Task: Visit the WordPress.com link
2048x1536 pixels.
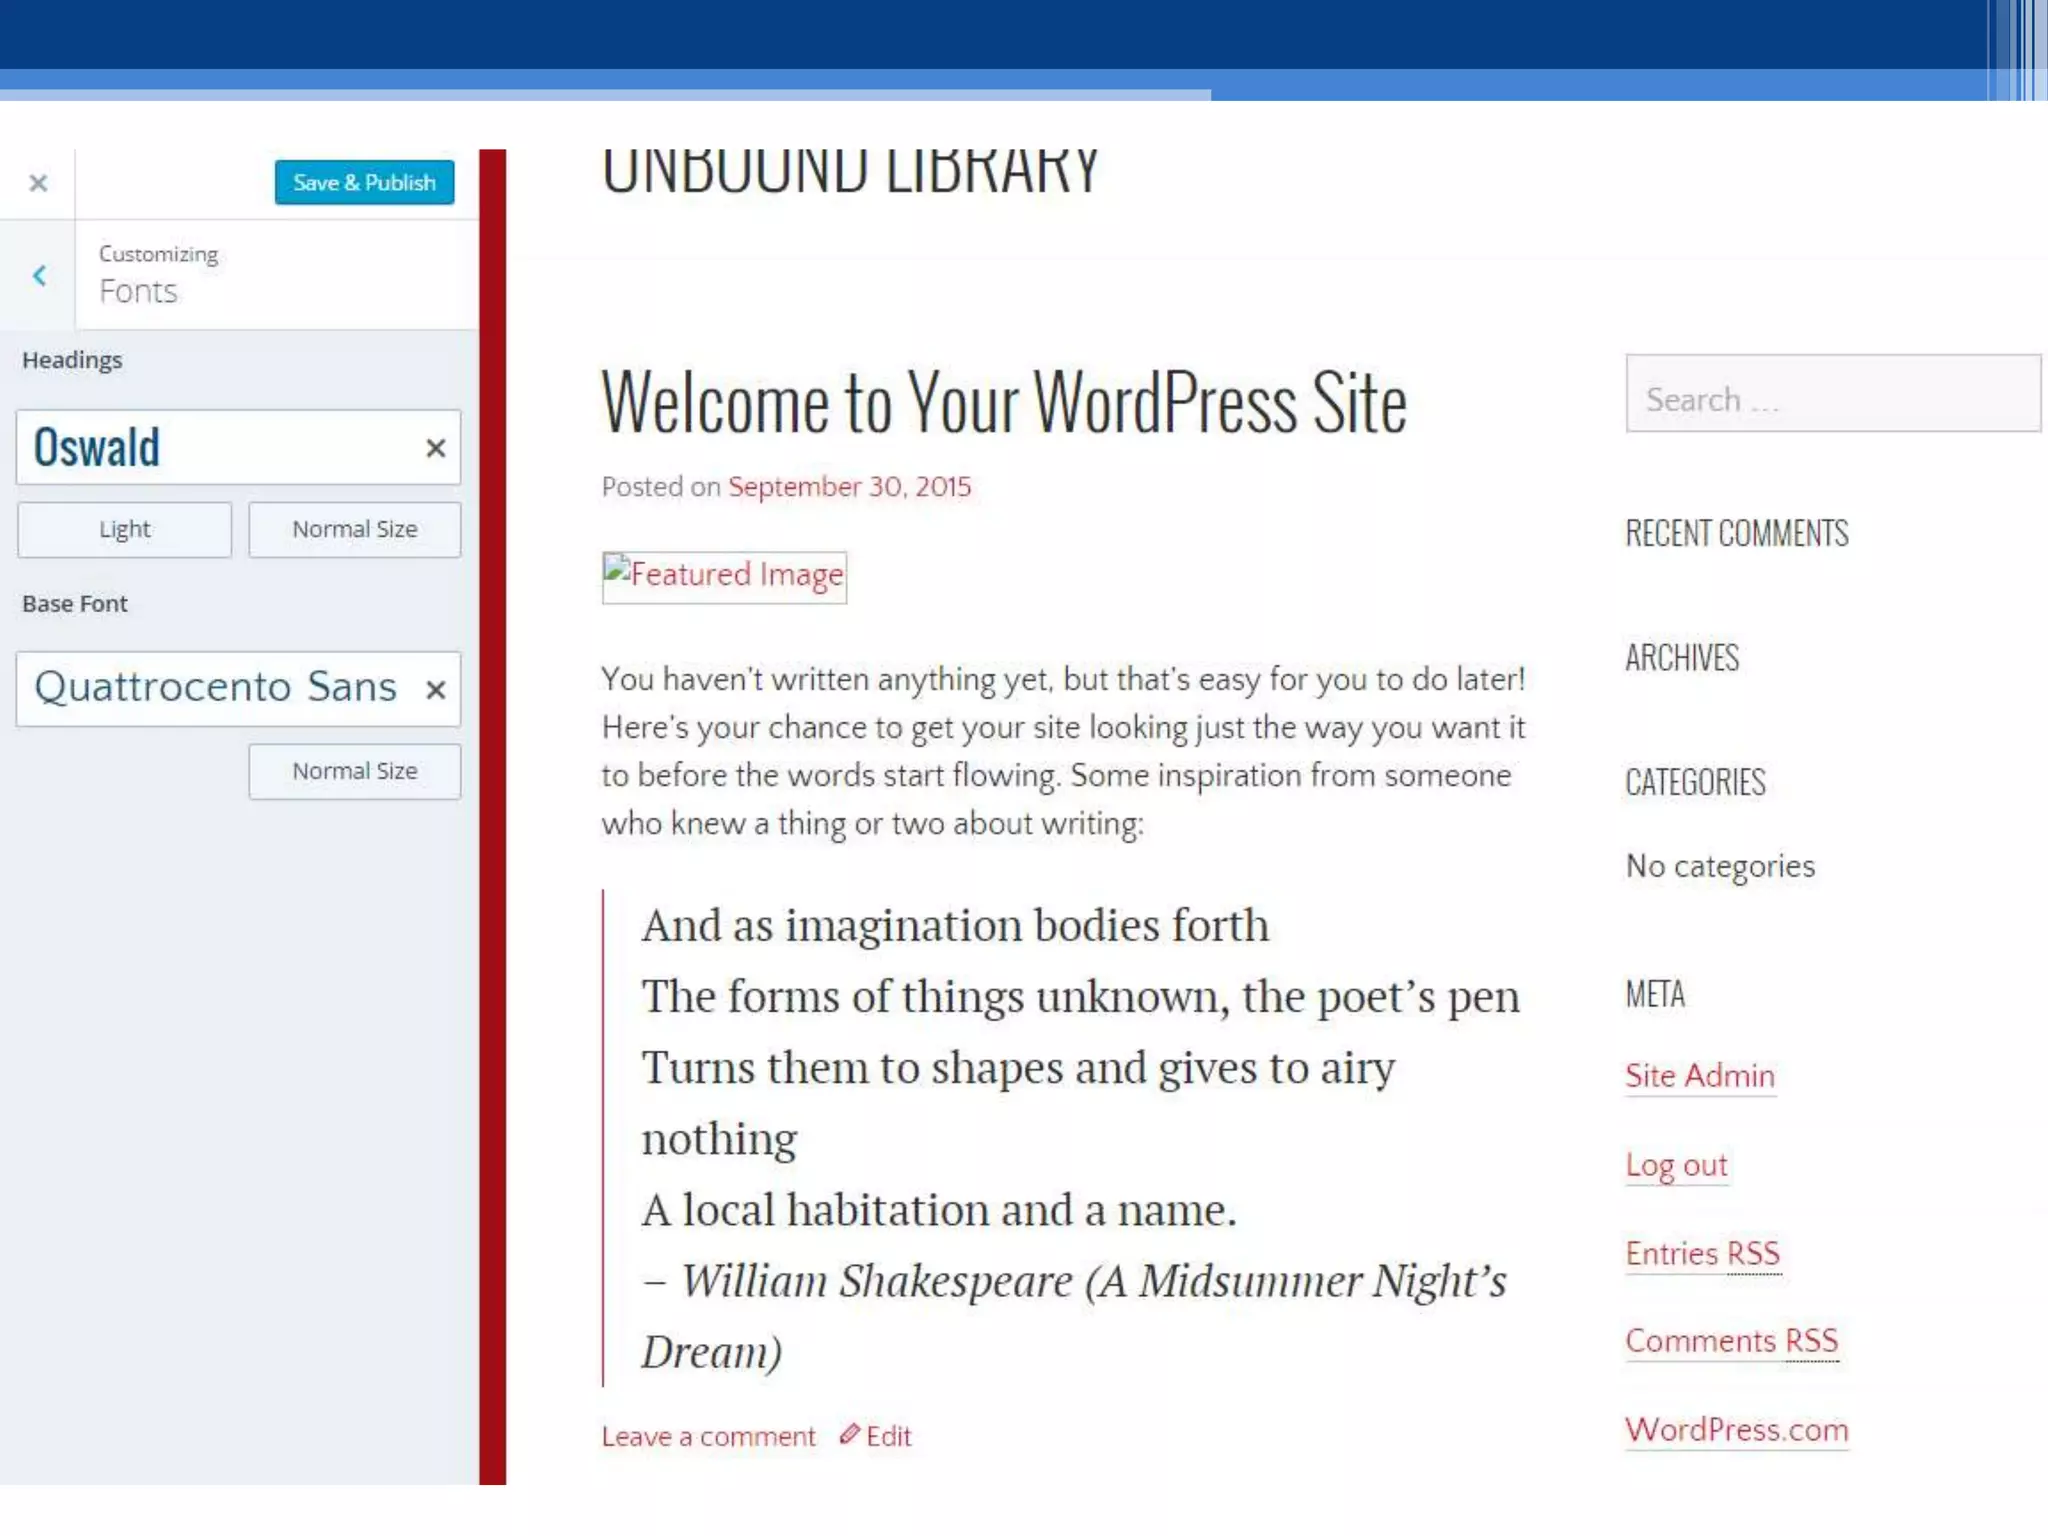Action: click(1736, 1429)
